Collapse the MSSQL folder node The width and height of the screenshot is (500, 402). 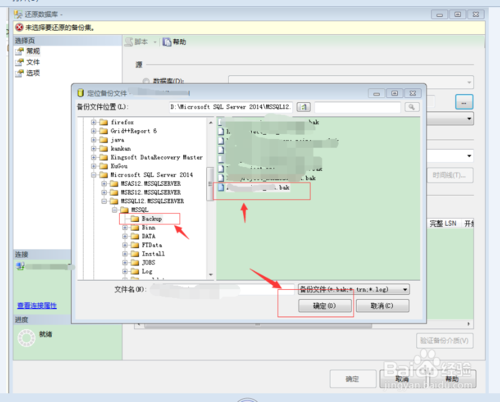(x=114, y=210)
